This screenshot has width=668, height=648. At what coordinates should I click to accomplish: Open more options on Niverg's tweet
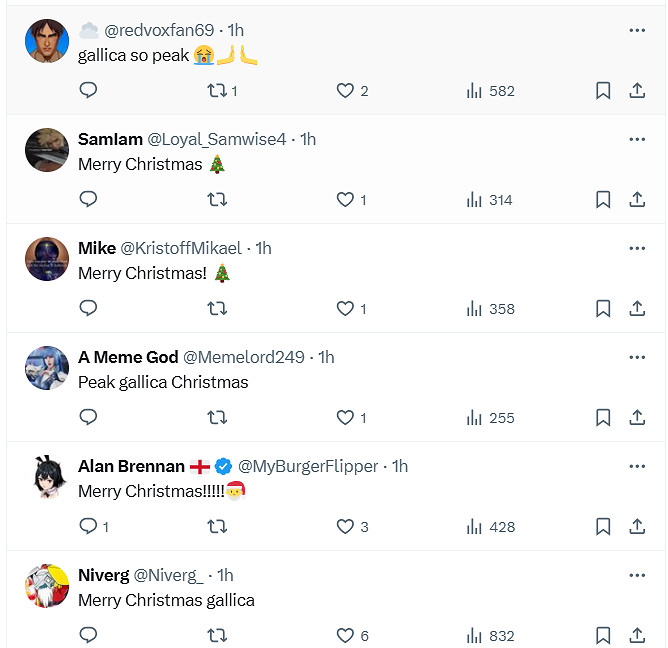click(637, 575)
